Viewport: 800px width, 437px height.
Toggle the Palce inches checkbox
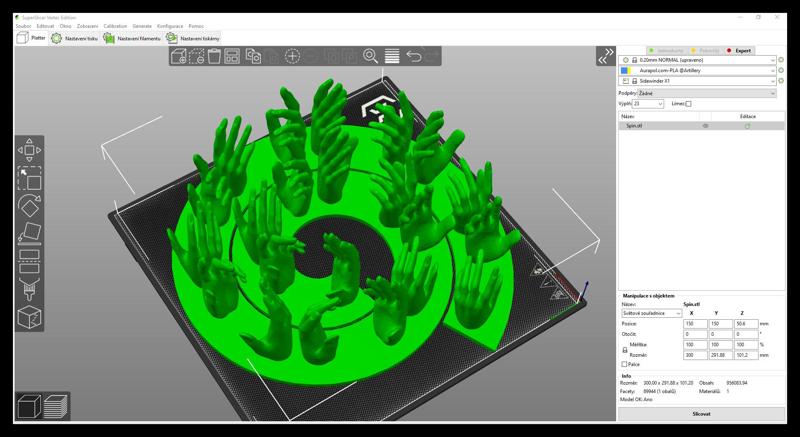[x=624, y=364]
